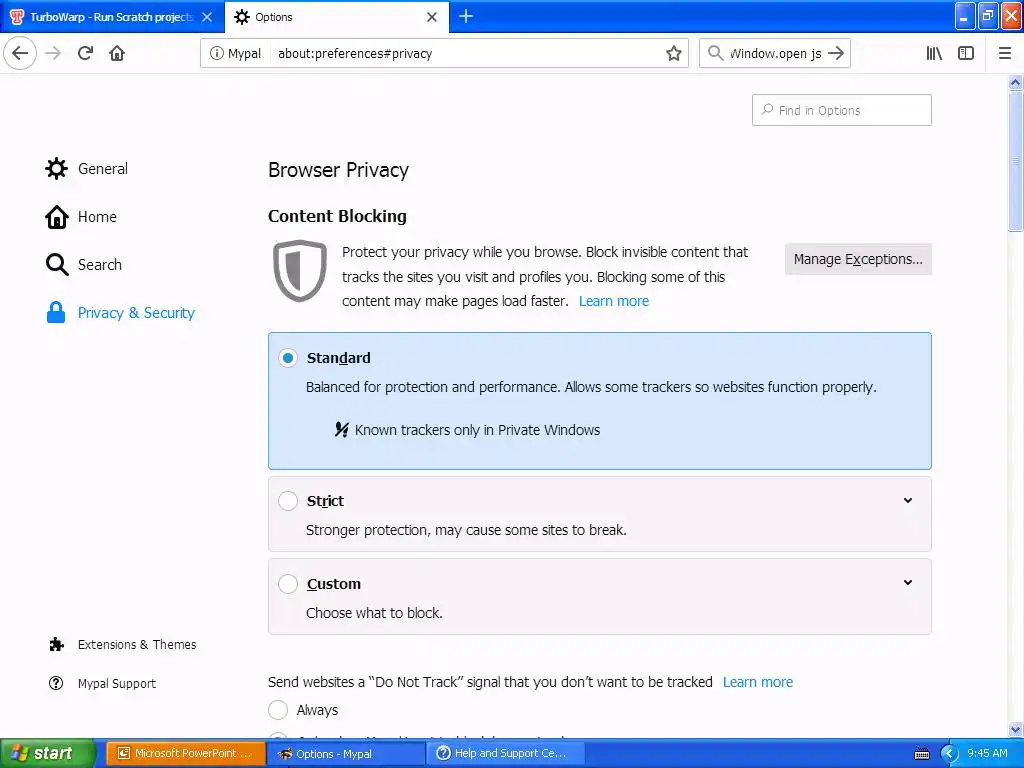Click the Reload page icon
Screen dimensions: 1024x768
(x=85, y=53)
